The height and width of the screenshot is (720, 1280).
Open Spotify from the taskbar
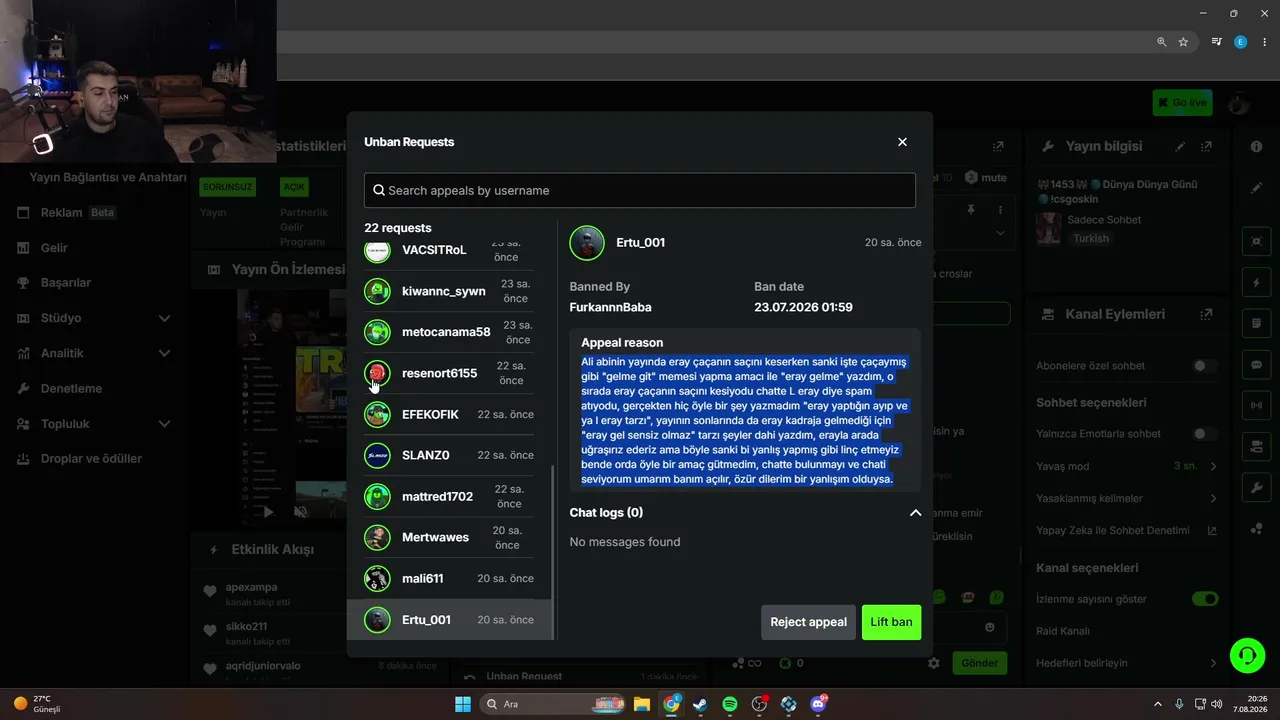pyautogui.click(x=730, y=704)
